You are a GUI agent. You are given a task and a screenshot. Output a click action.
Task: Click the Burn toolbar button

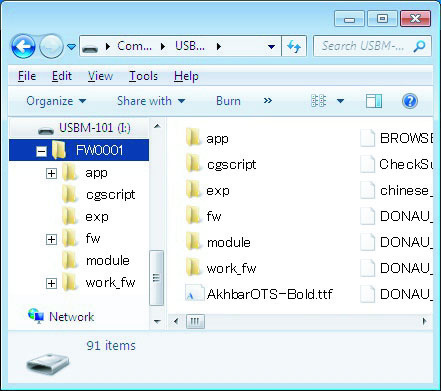pyautogui.click(x=228, y=101)
